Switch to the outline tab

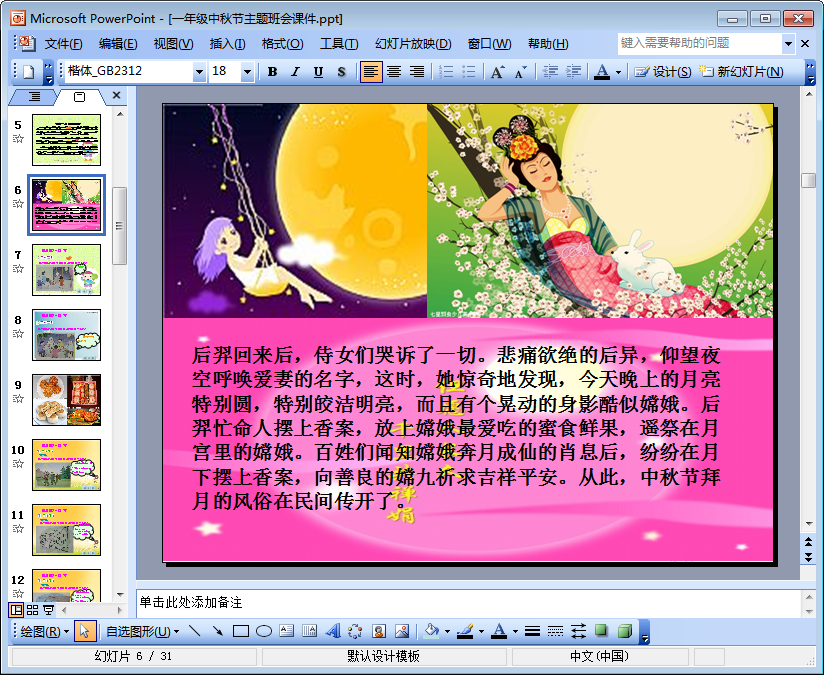coord(34,96)
